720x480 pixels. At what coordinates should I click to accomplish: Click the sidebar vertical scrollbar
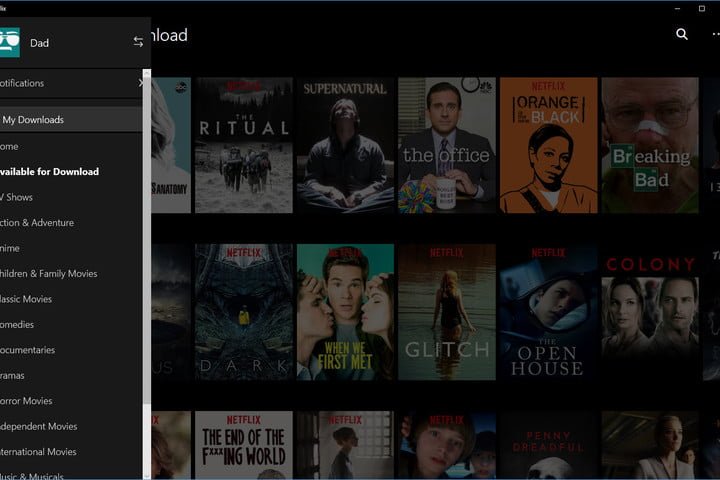146,241
